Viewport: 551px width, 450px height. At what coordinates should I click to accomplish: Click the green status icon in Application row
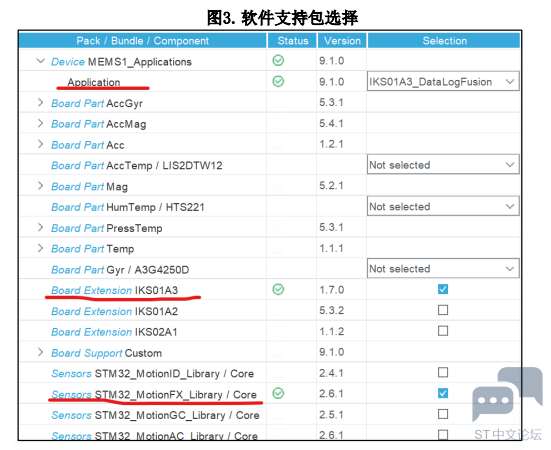tap(278, 81)
